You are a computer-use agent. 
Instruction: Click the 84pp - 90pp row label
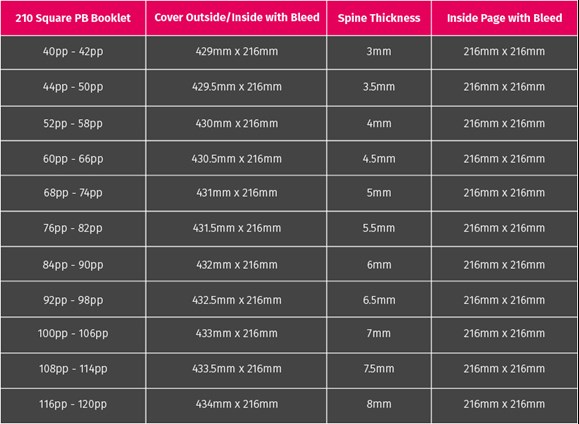point(73,265)
